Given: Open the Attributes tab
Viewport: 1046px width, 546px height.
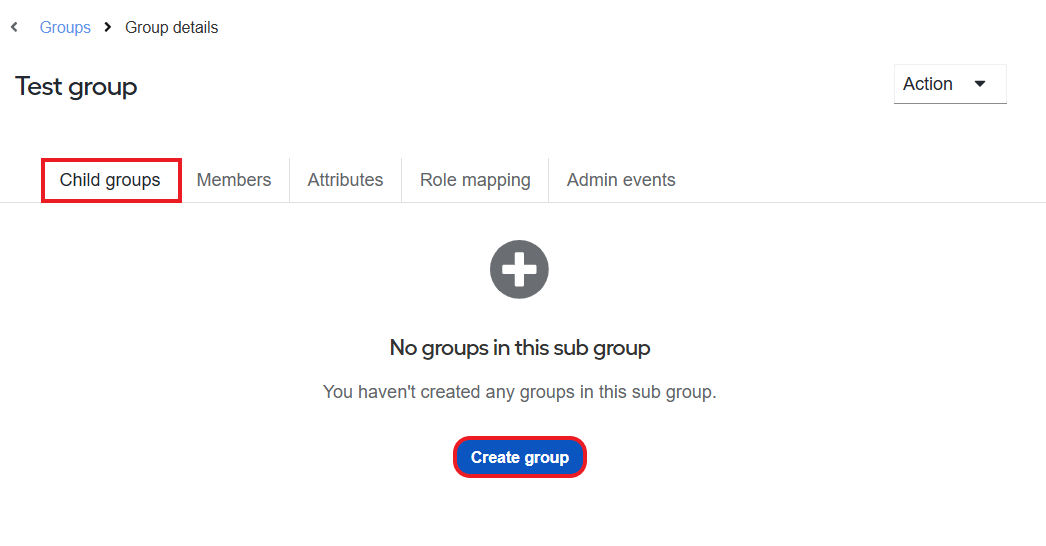Looking at the screenshot, I should pyautogui.click(x=345, y=180).
